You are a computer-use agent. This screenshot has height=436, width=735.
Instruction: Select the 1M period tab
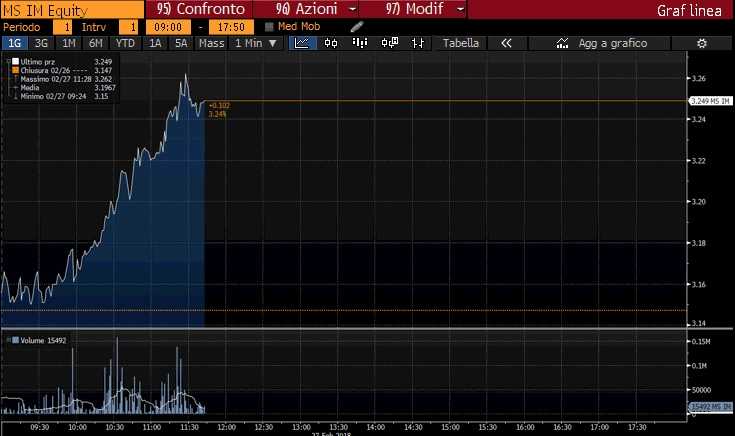[x=68, y=43]
